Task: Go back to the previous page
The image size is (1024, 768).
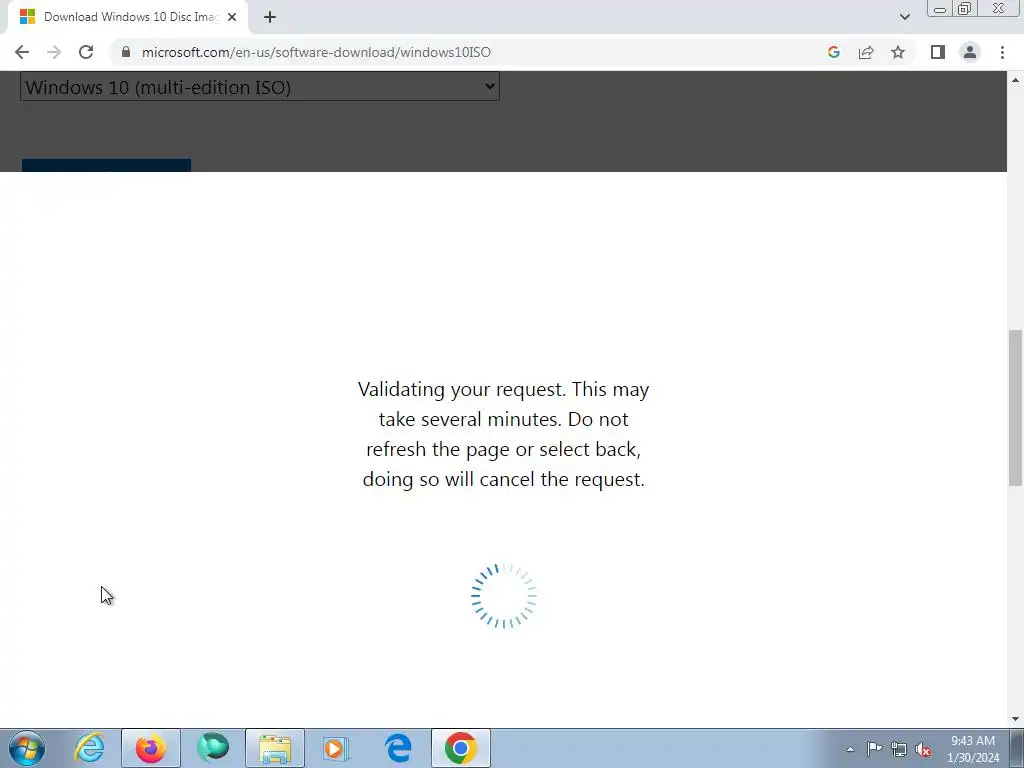Action: coord(22,52)
